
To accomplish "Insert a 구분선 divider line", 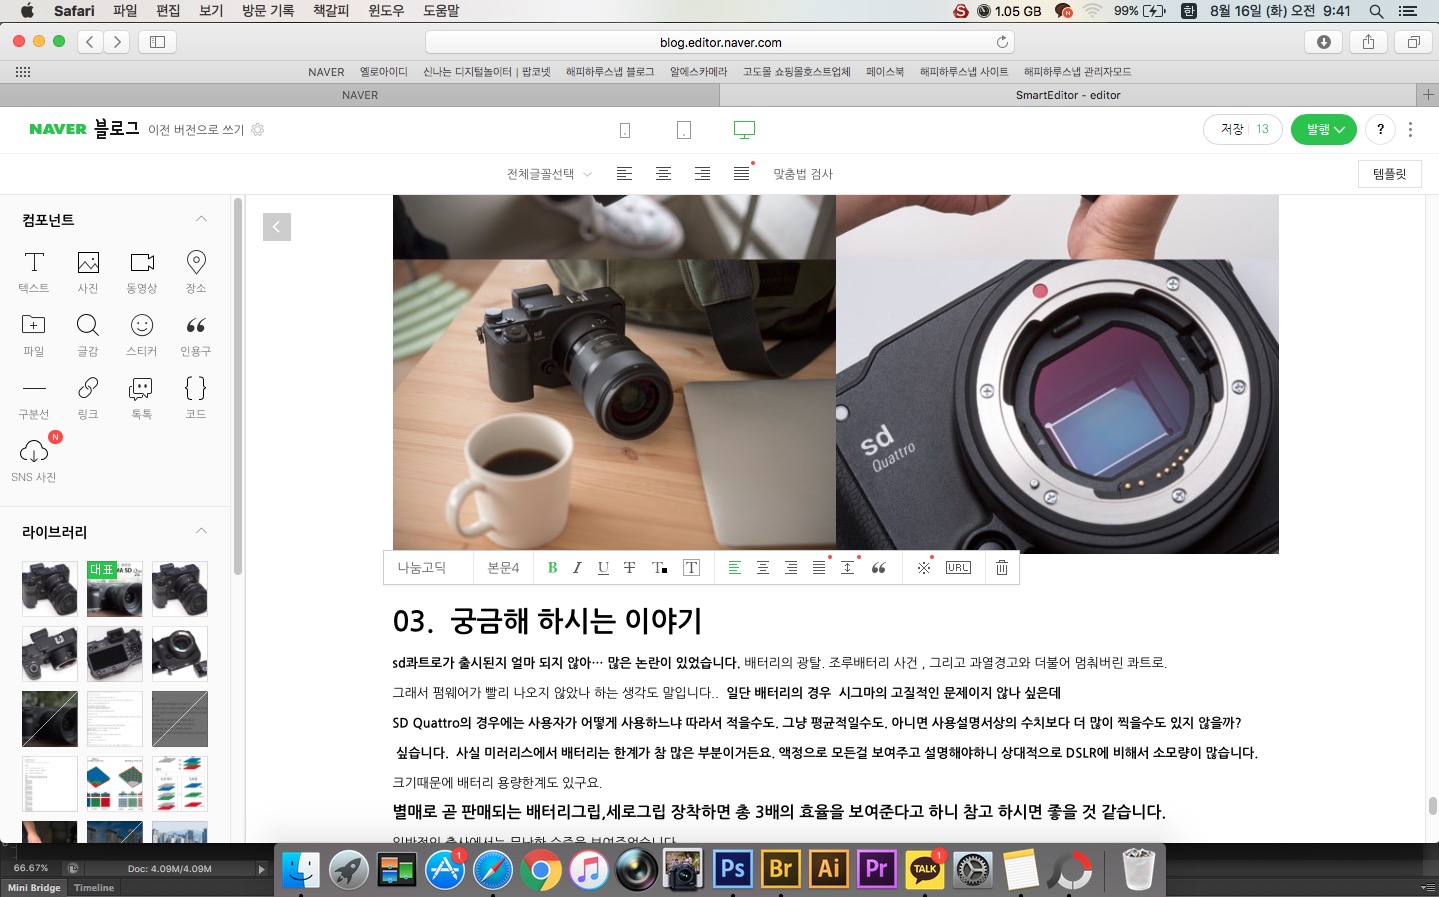I will 34,398.
